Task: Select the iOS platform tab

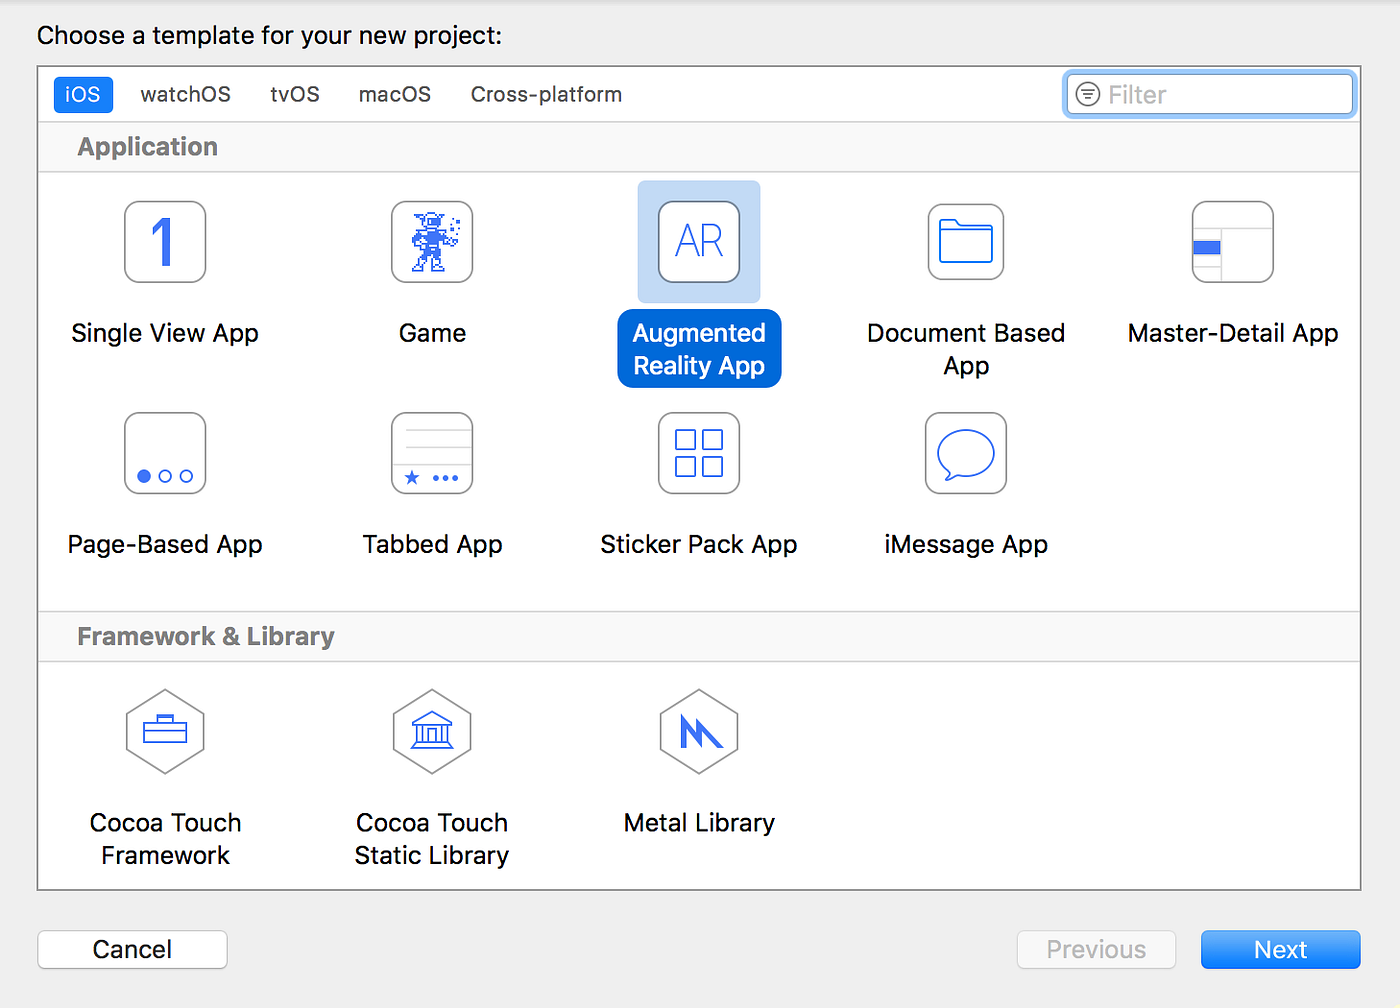Action: tap(83, 94)
